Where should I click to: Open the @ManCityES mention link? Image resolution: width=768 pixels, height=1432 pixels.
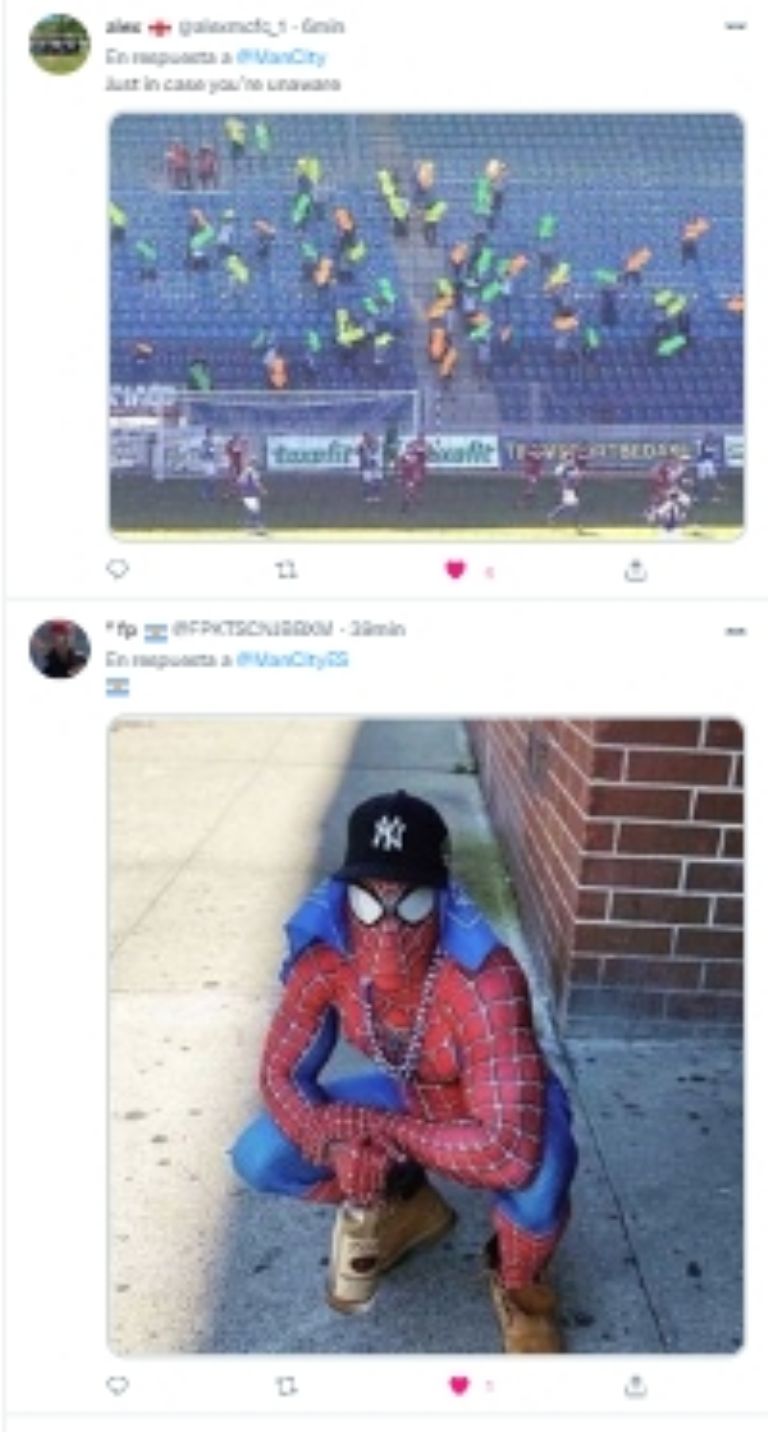click(293, 661)
